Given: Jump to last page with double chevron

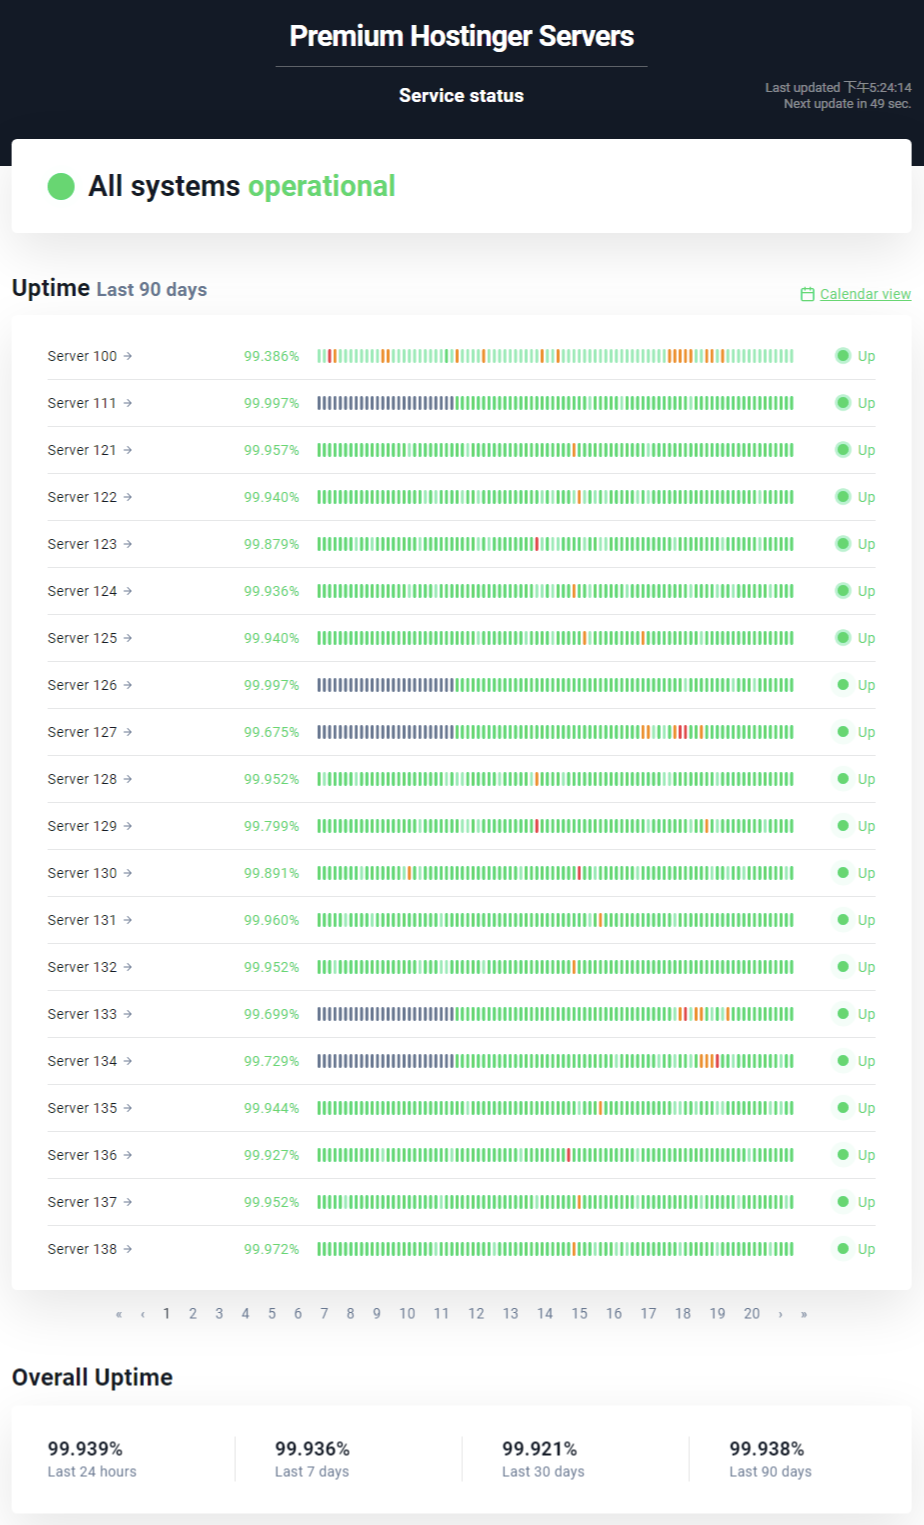Looking at the screenshot, I should click(x=804, y=1314).
